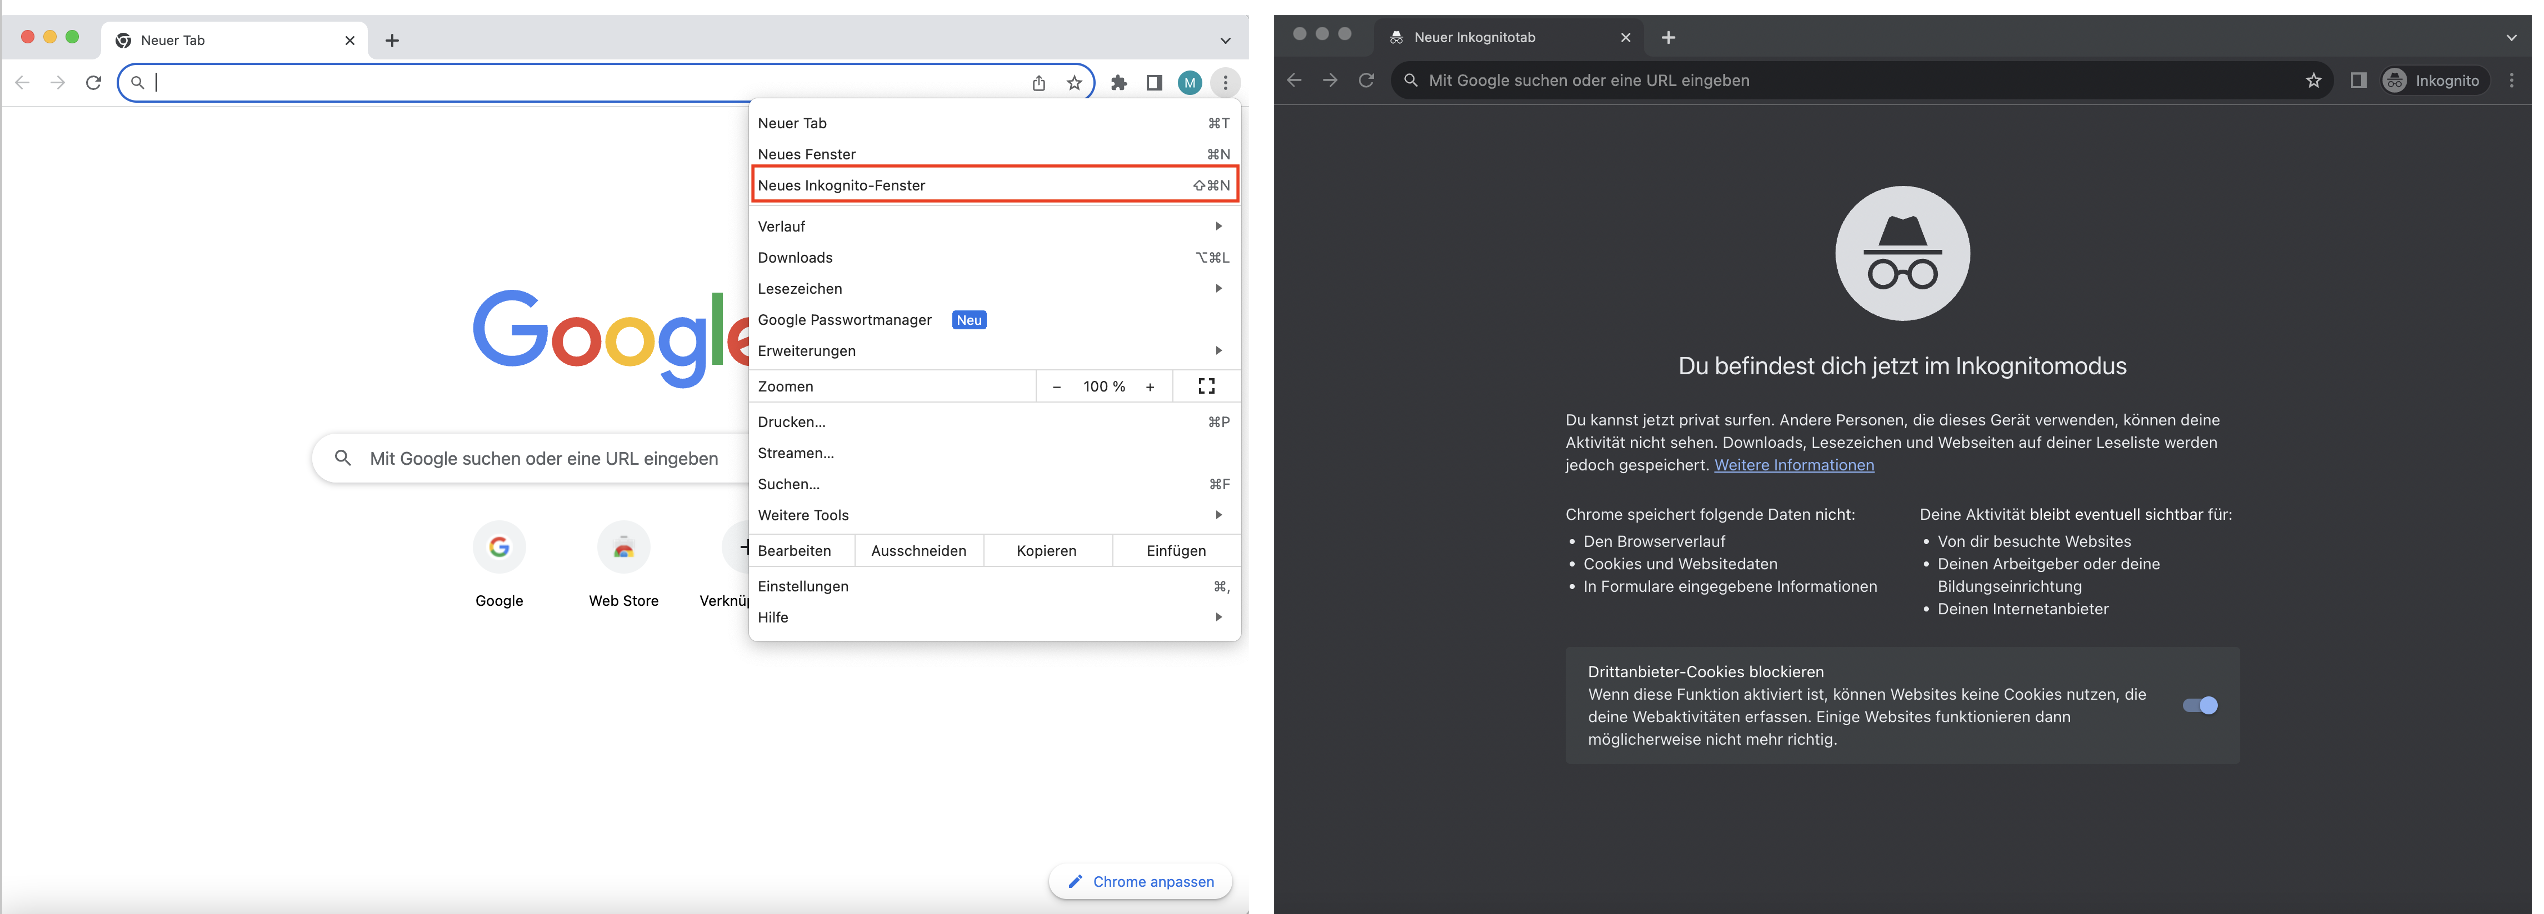Screen dimensions: 2544x914
Task: Click forward arrow in the light Chrome window
Action: pyautogui.click(x=58, y=83)
